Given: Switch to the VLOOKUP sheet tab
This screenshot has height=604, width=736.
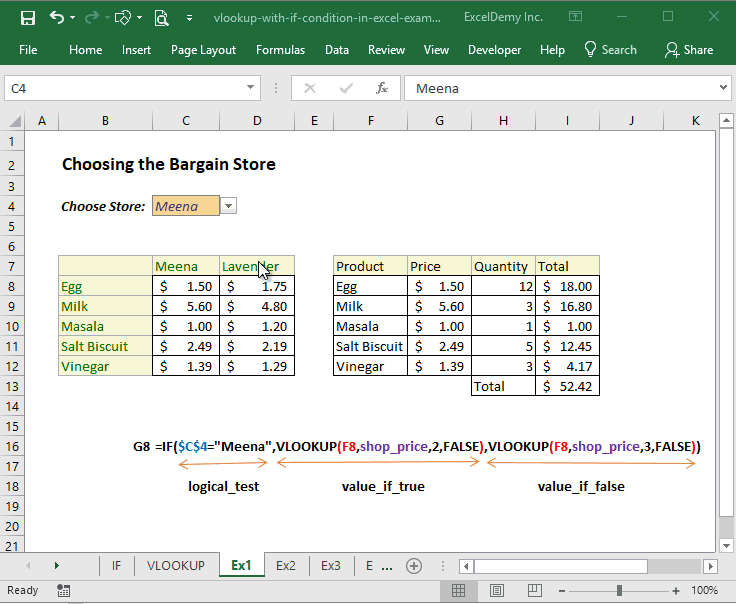Looking at the screenshot, I should point(175,565).
